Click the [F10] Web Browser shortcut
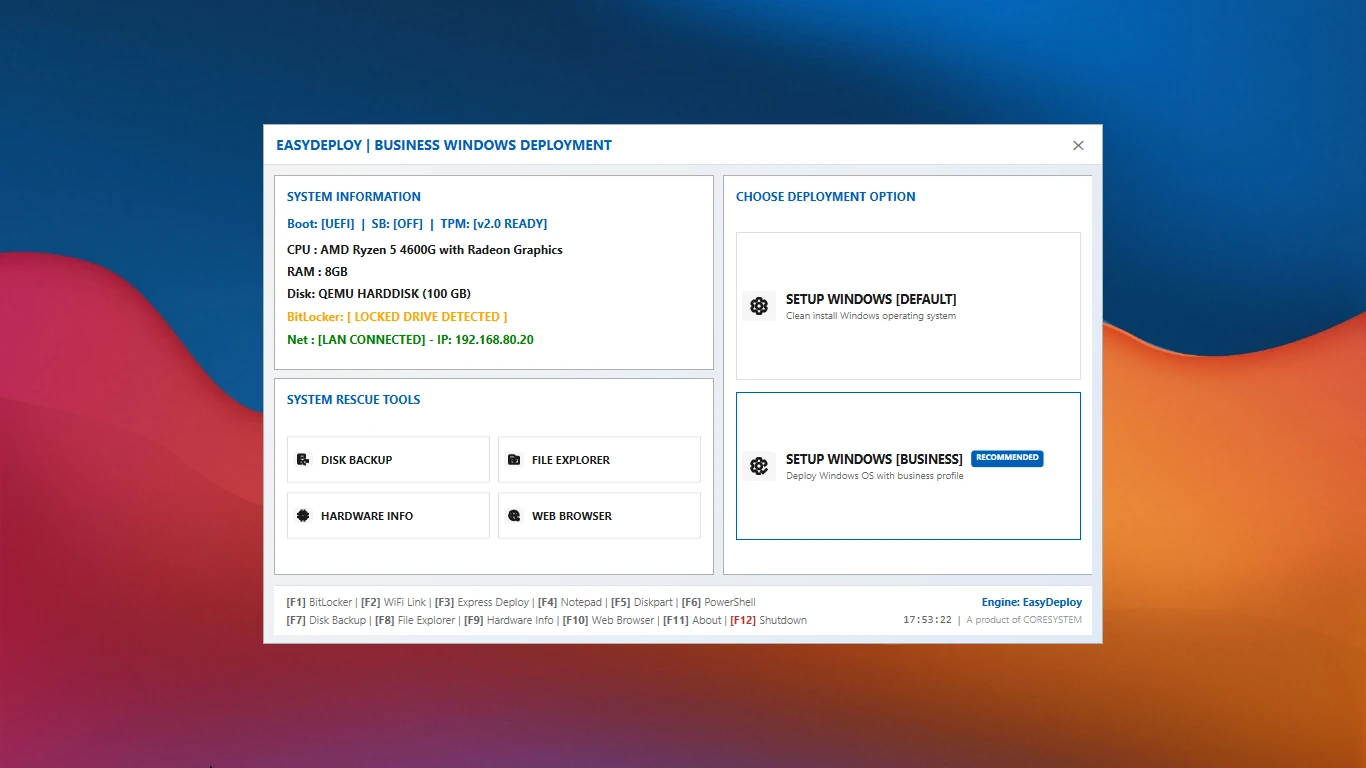The height and width of the screenshot is (768, 1366). tap(608, 621)
